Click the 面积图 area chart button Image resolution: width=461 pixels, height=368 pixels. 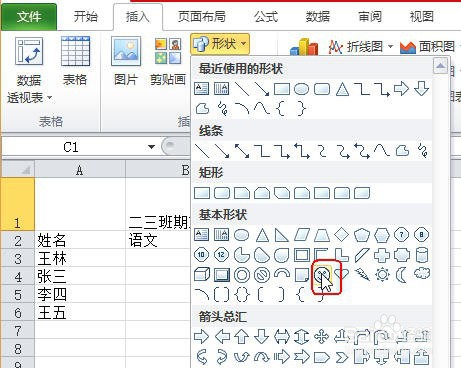point(427,47)
